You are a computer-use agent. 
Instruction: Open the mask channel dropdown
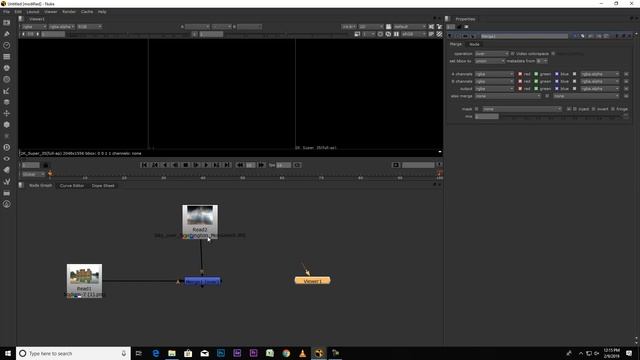pos(522,109)
